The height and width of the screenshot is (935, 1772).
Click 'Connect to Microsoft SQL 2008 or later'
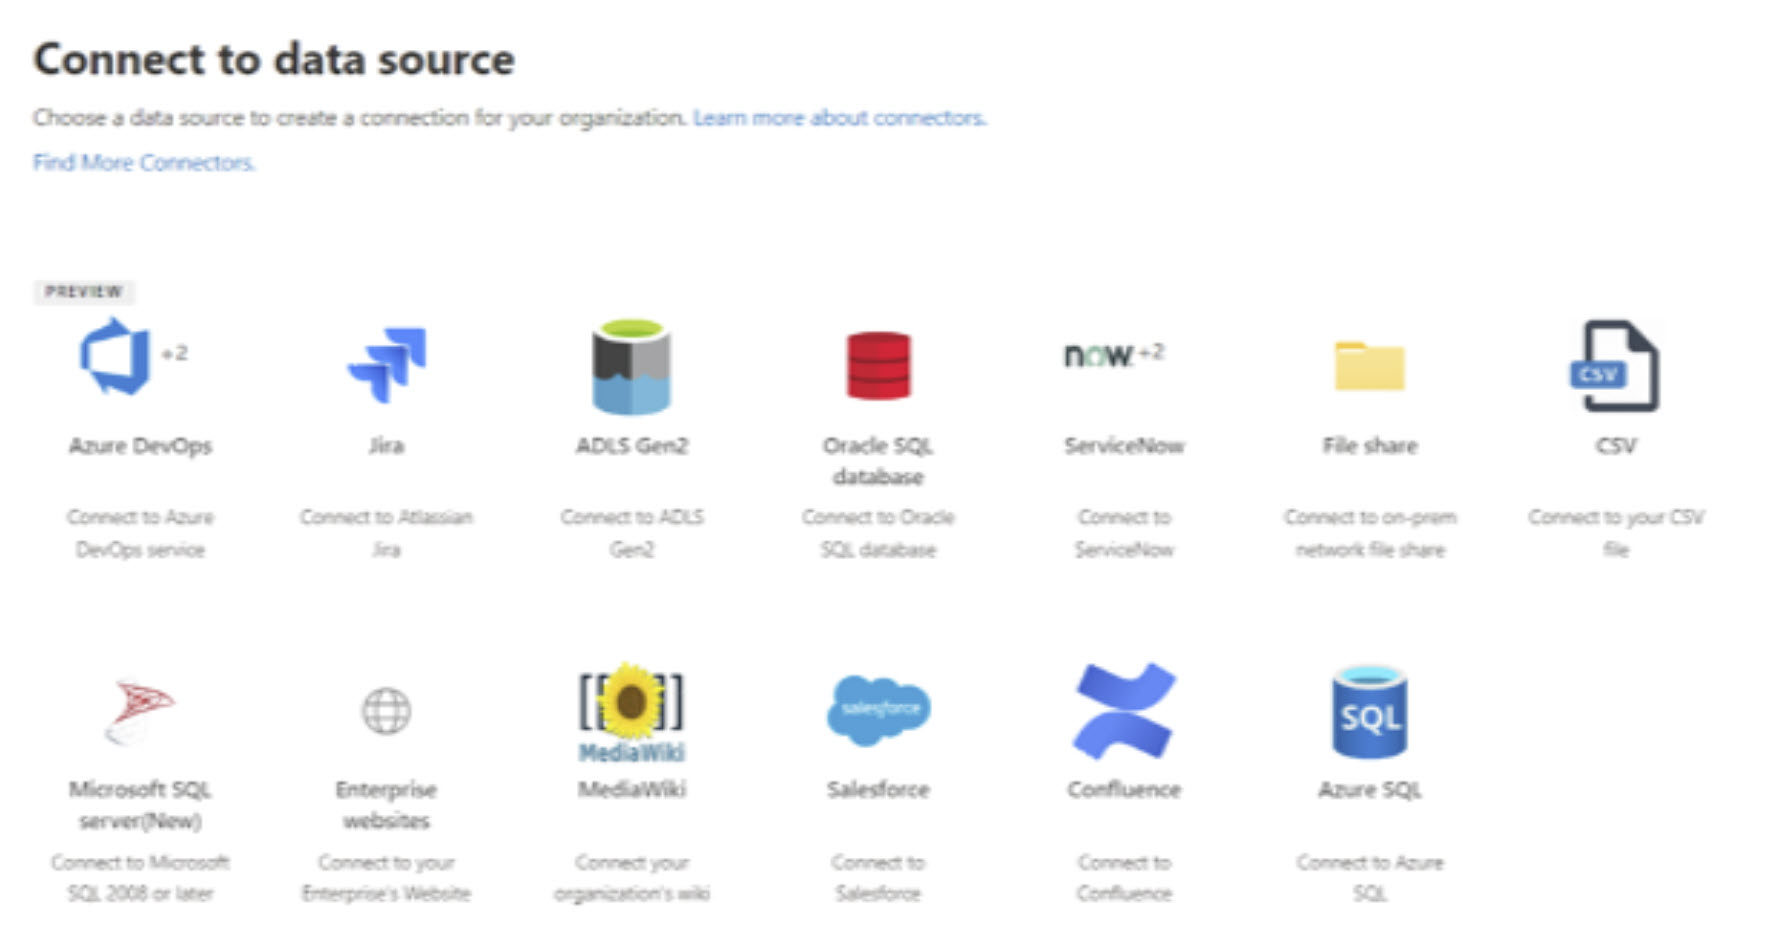point(140,878)
